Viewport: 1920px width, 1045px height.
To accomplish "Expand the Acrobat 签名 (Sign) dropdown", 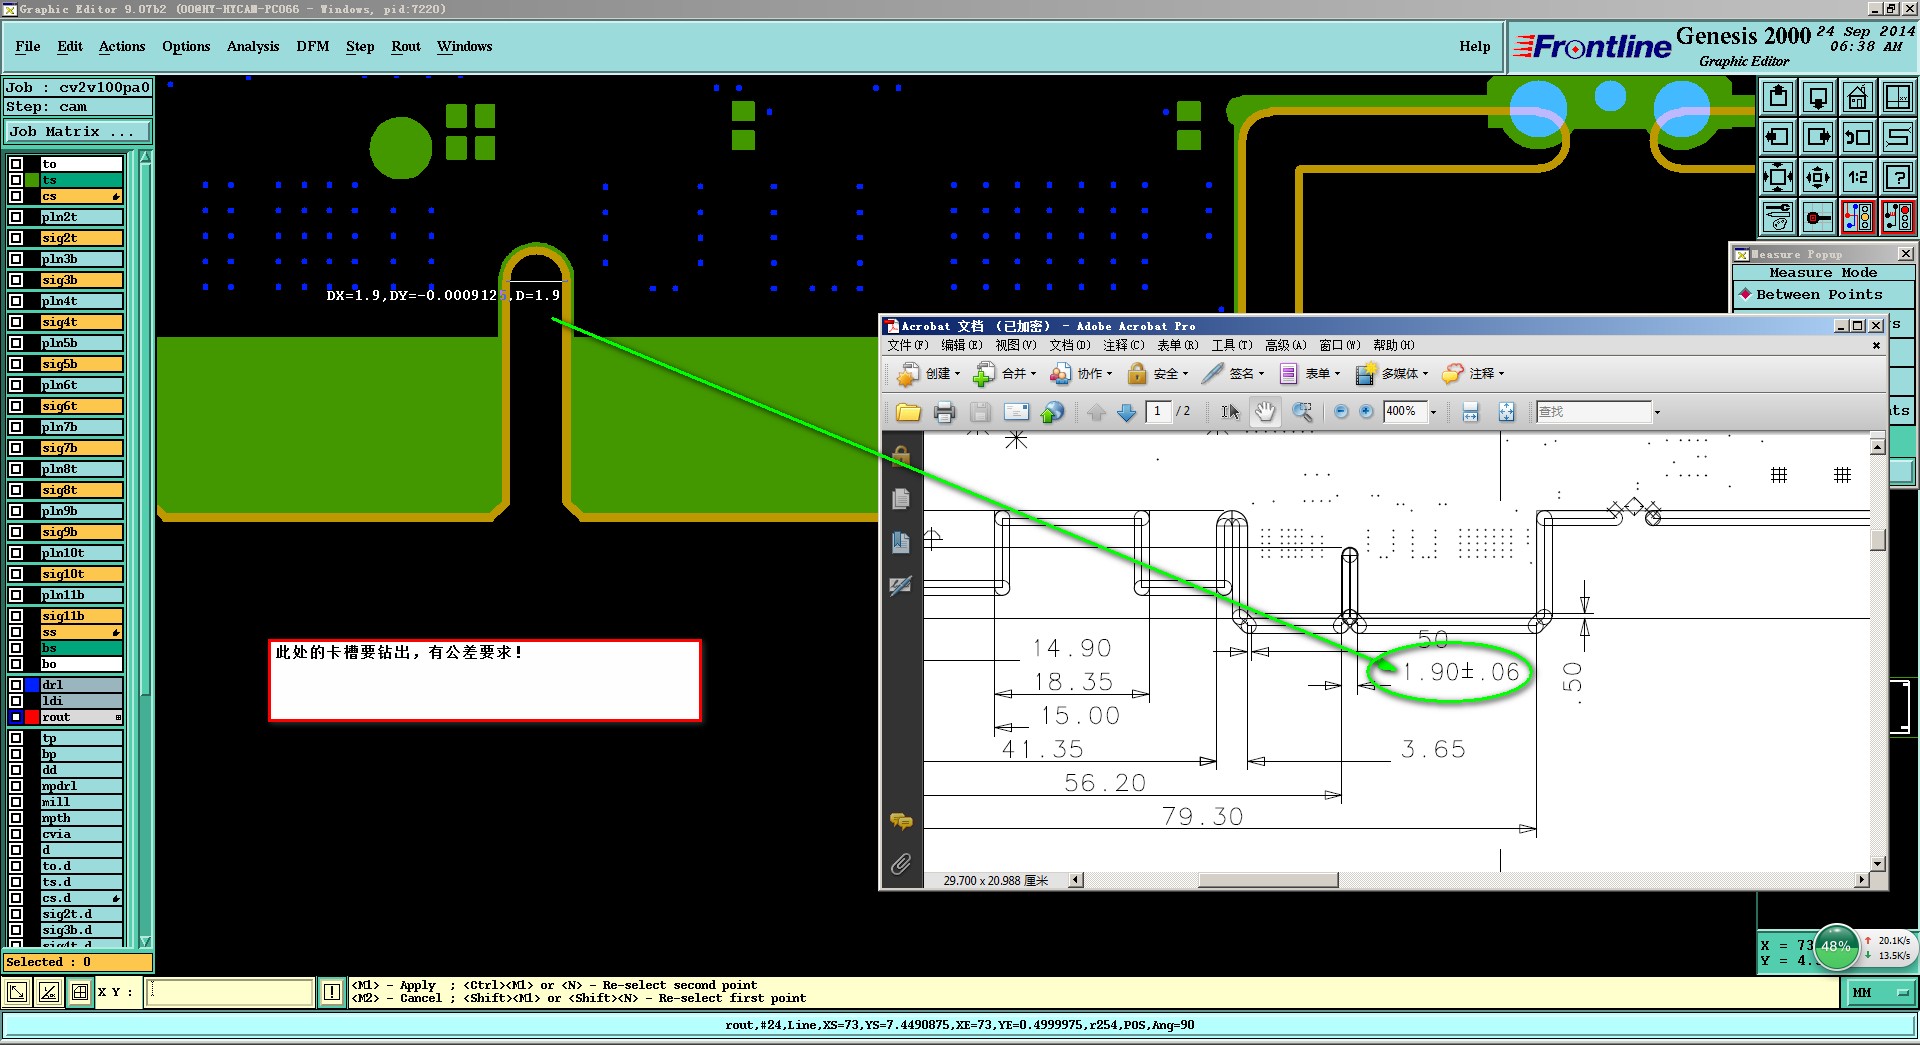I will pyautogui.click(x=1261, y=374).
